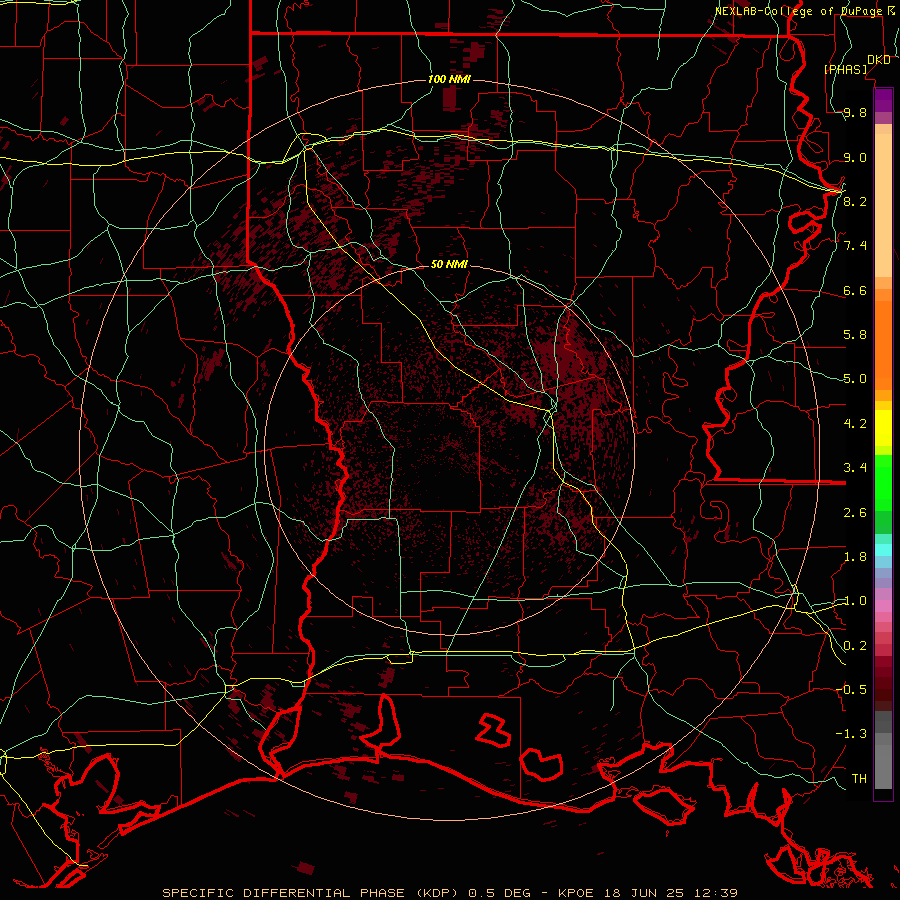
Task: Click the 4.2 value on the scale
Action: pos(855,423)
